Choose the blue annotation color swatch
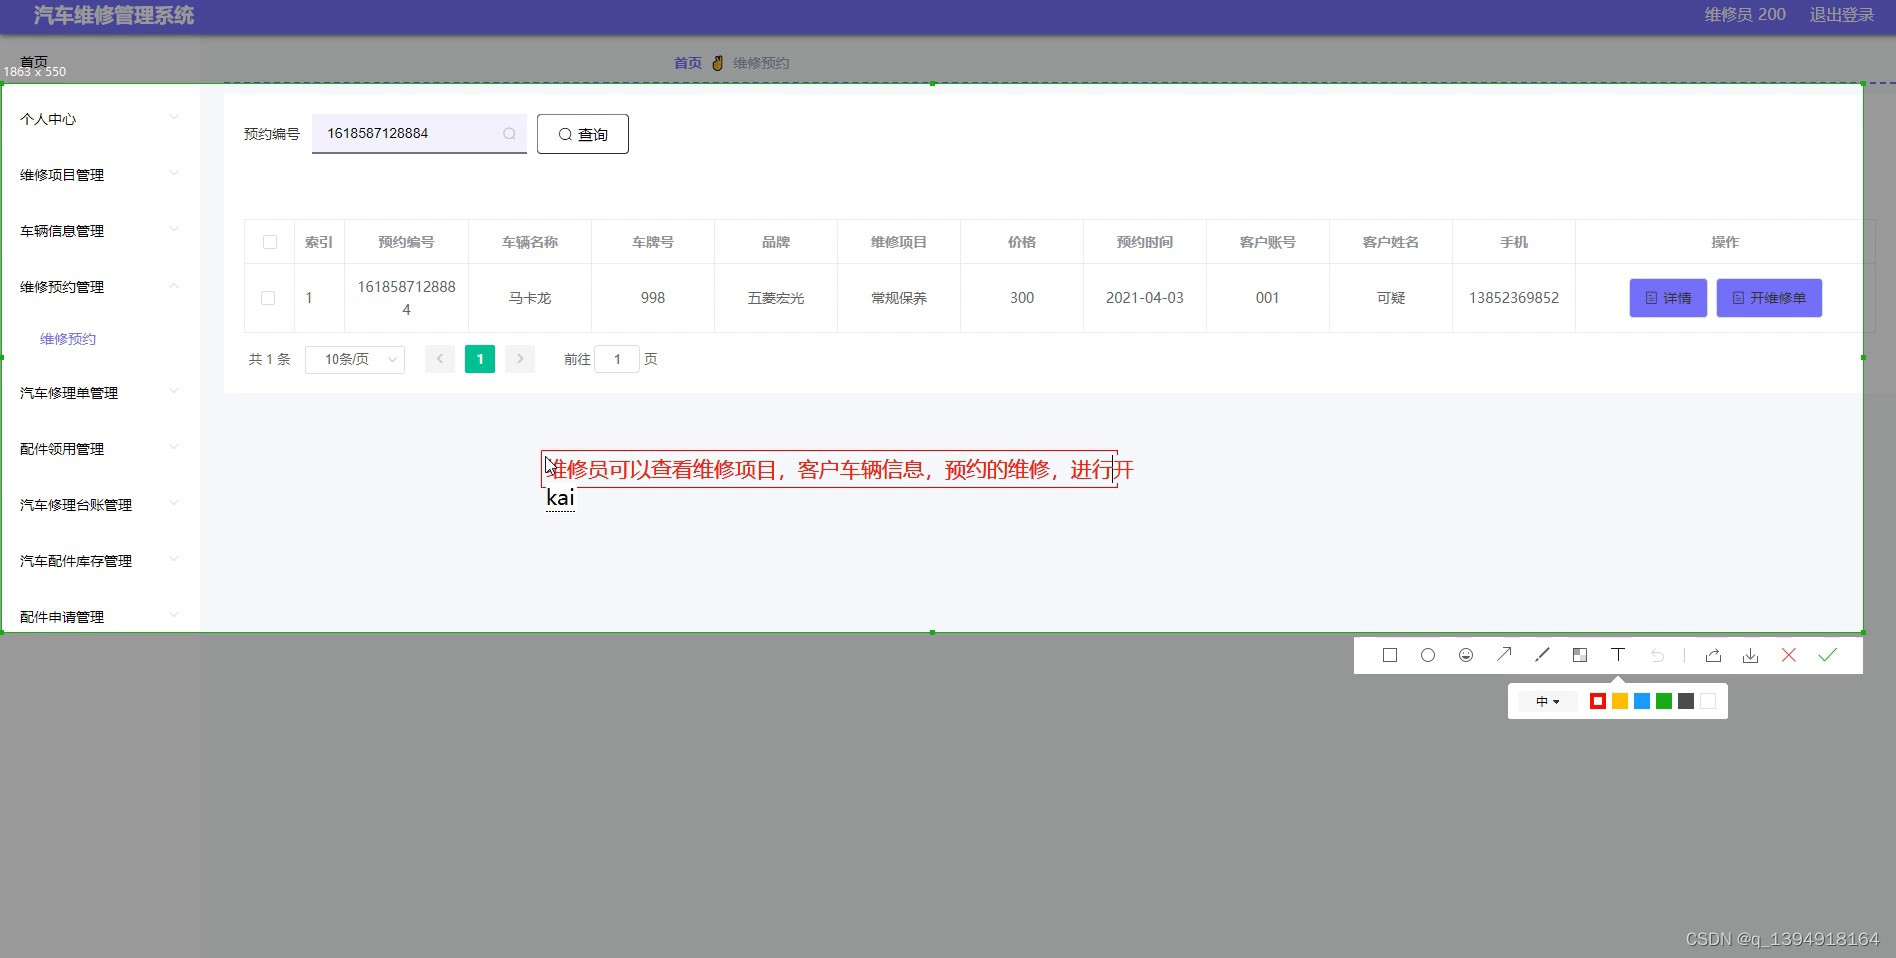 (x=1641, y=701)
